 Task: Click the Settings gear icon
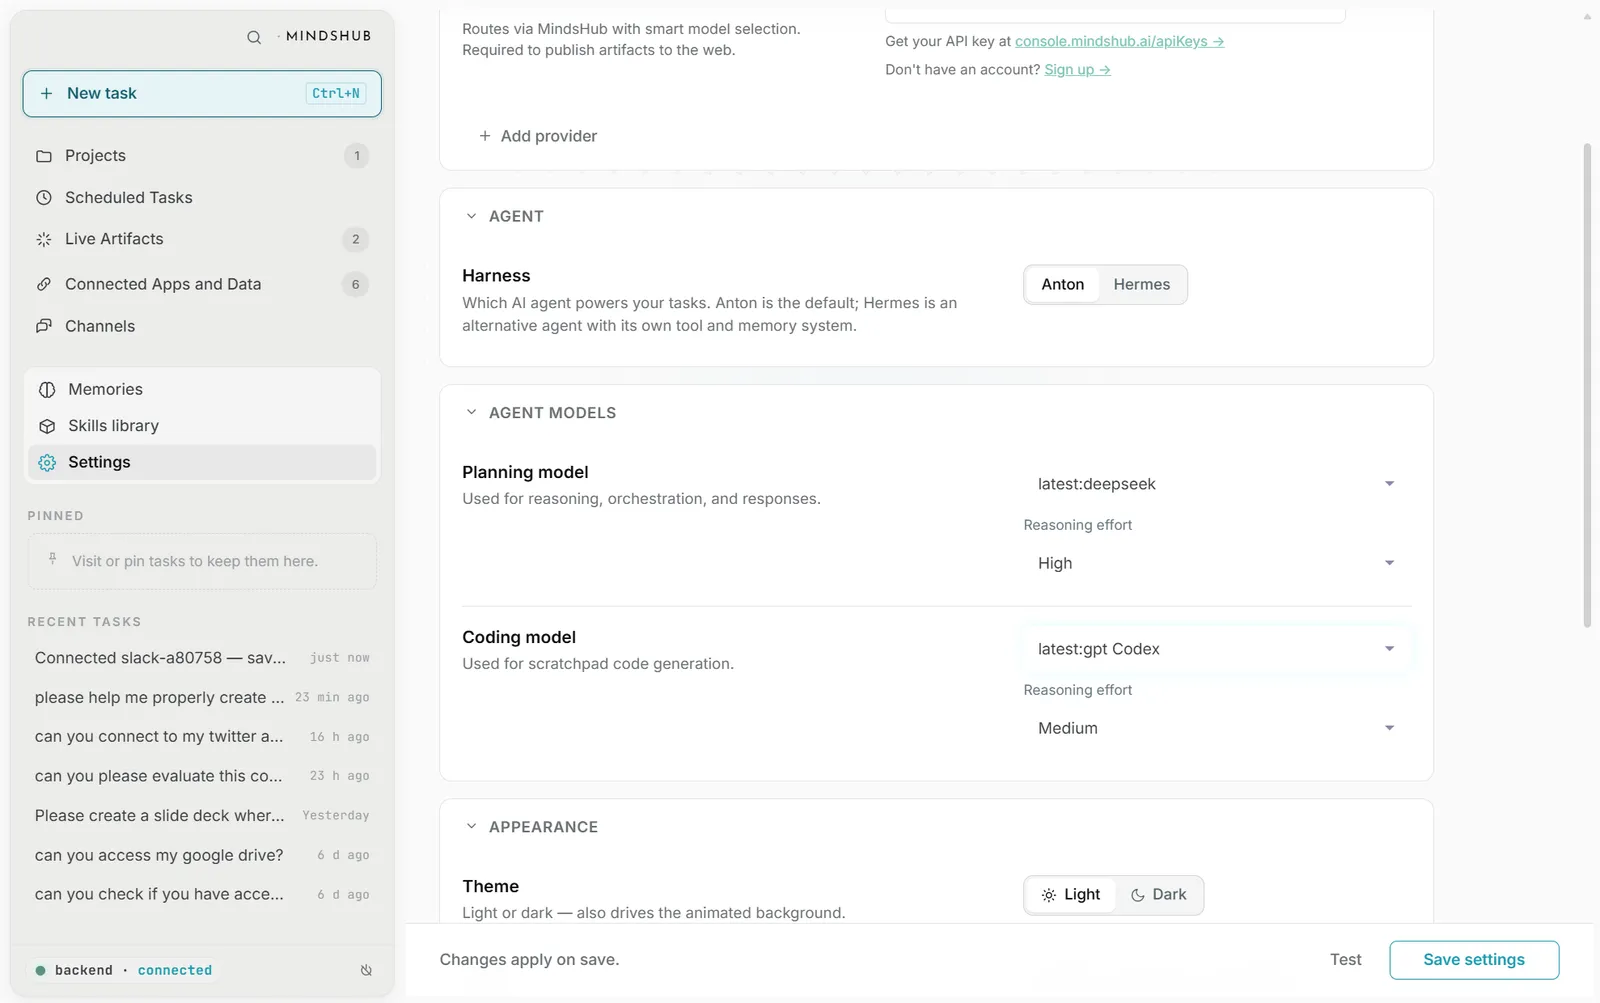coord(47,462)
